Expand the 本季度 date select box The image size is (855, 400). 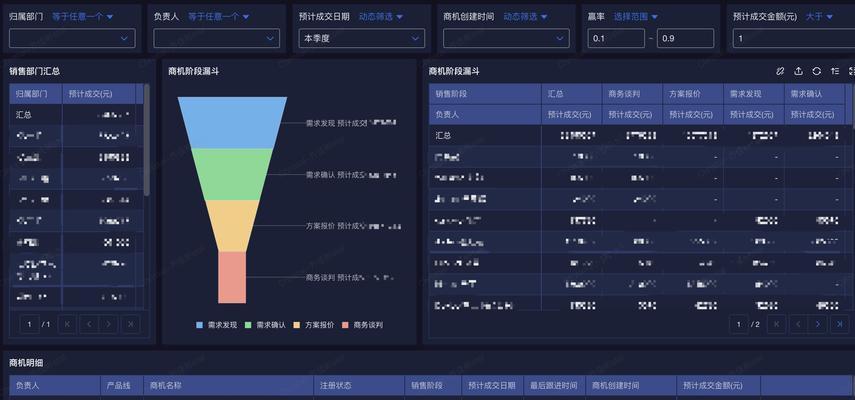[x=362, y=38]
